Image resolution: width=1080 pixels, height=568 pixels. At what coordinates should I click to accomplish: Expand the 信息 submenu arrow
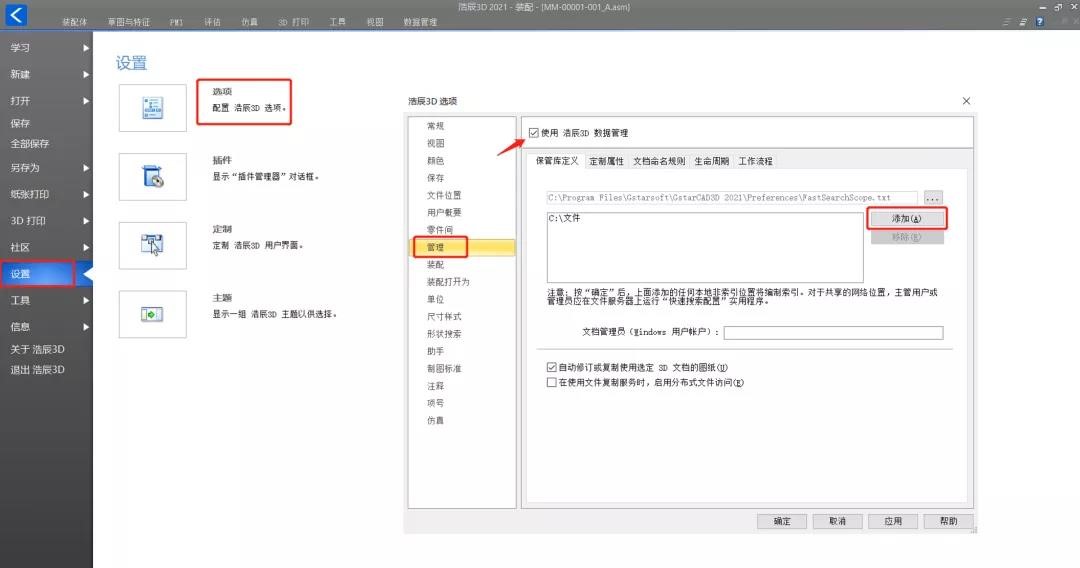pyautogui.click(x=86, y=327)
